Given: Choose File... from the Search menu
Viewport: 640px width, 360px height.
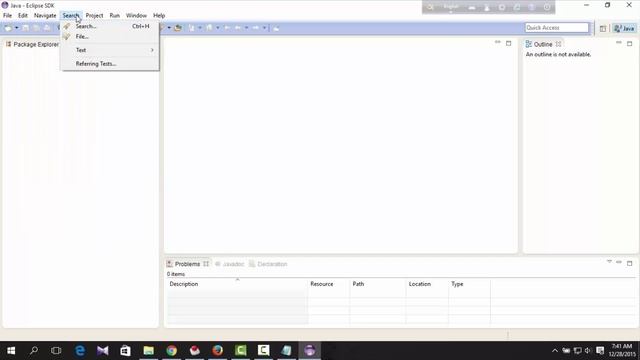Looking at the screenshot, I should (x=110, y=37).
